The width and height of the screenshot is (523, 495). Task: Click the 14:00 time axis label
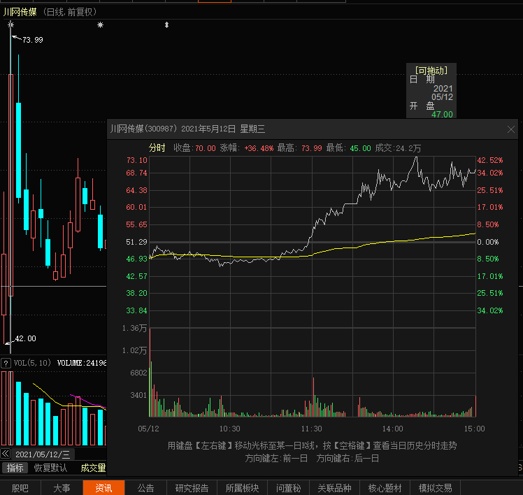[393, 429]
